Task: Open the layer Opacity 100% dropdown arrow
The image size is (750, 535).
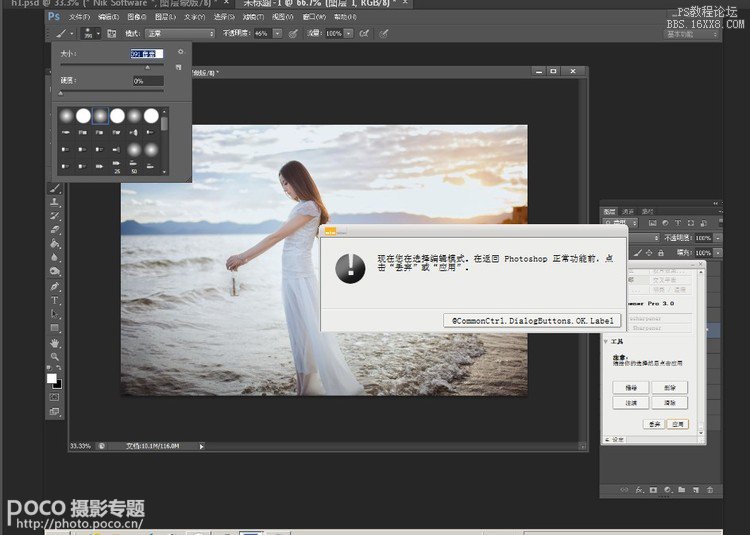Action: click(x=717, y=238)
